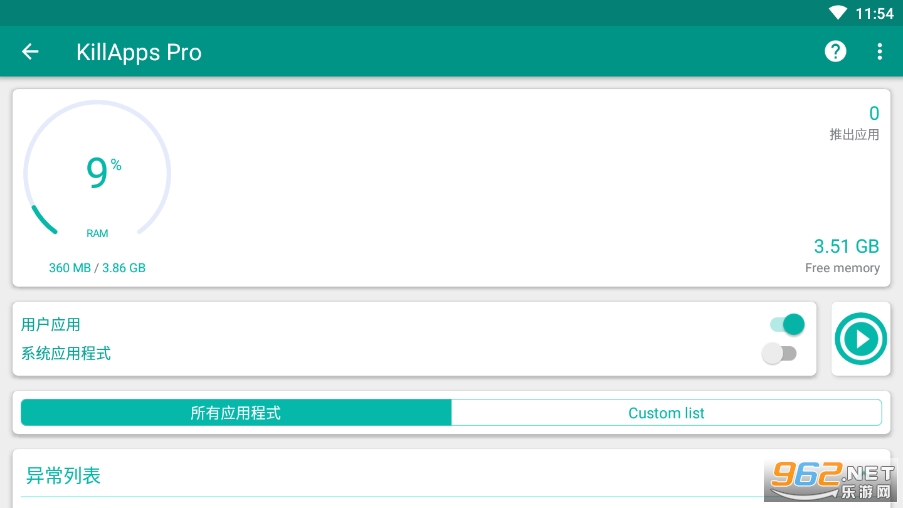903x508 pixels.
Task: Open the three-dot overflow menu
Action: coord(879,52)
